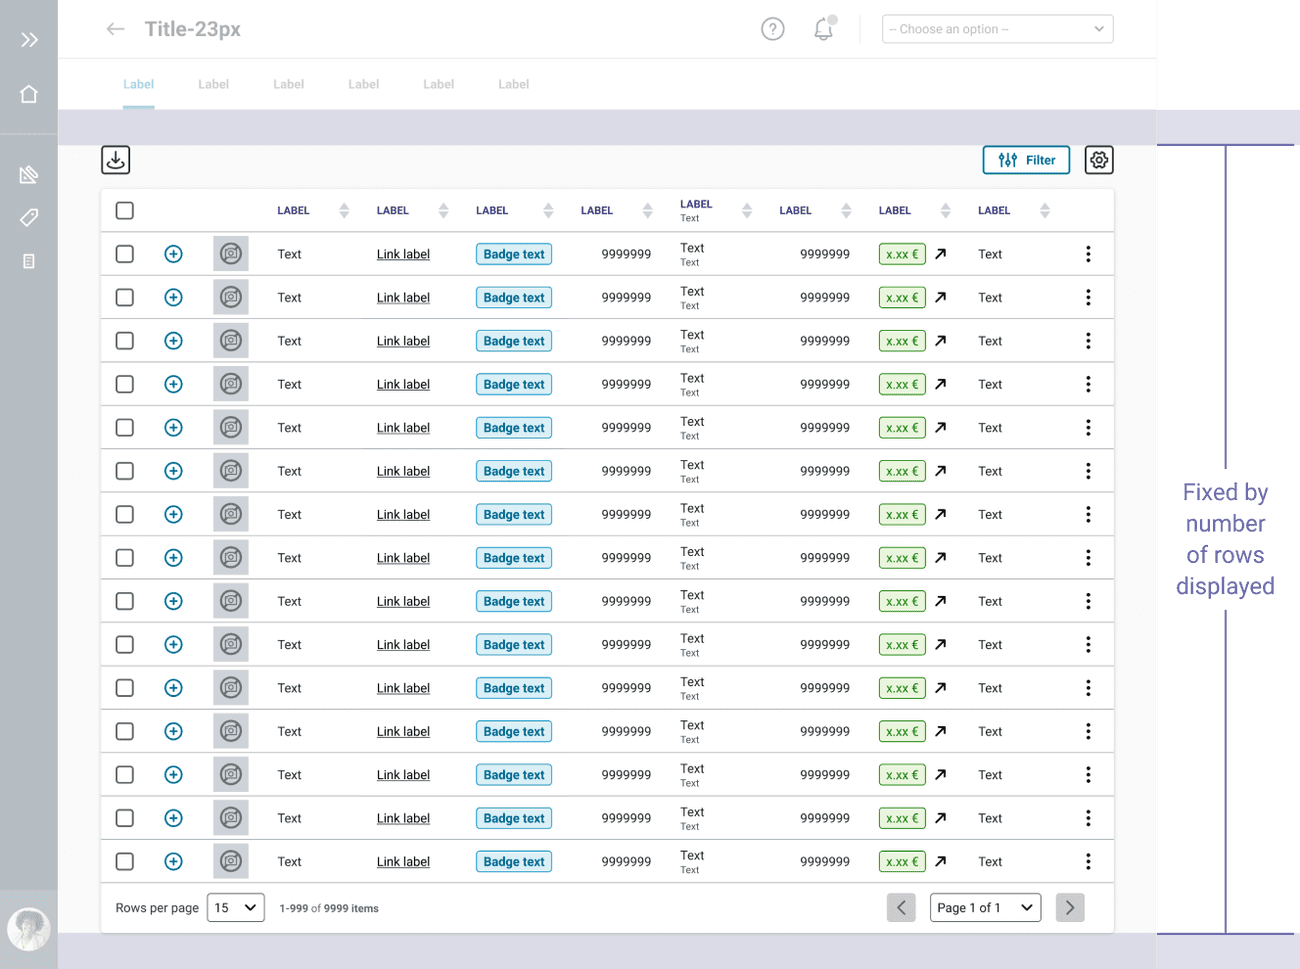Viewport: 1300px width, 969px height.
Task: Click the help question mark icon
Action: pos(772,29)
